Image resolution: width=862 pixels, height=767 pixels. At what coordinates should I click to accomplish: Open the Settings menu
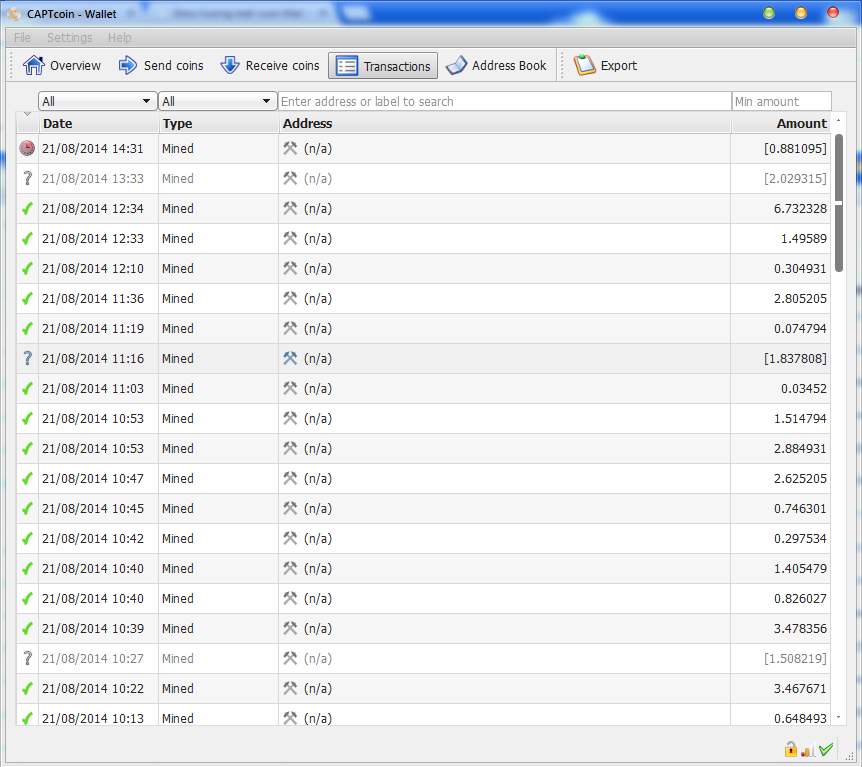pos(69,37)
